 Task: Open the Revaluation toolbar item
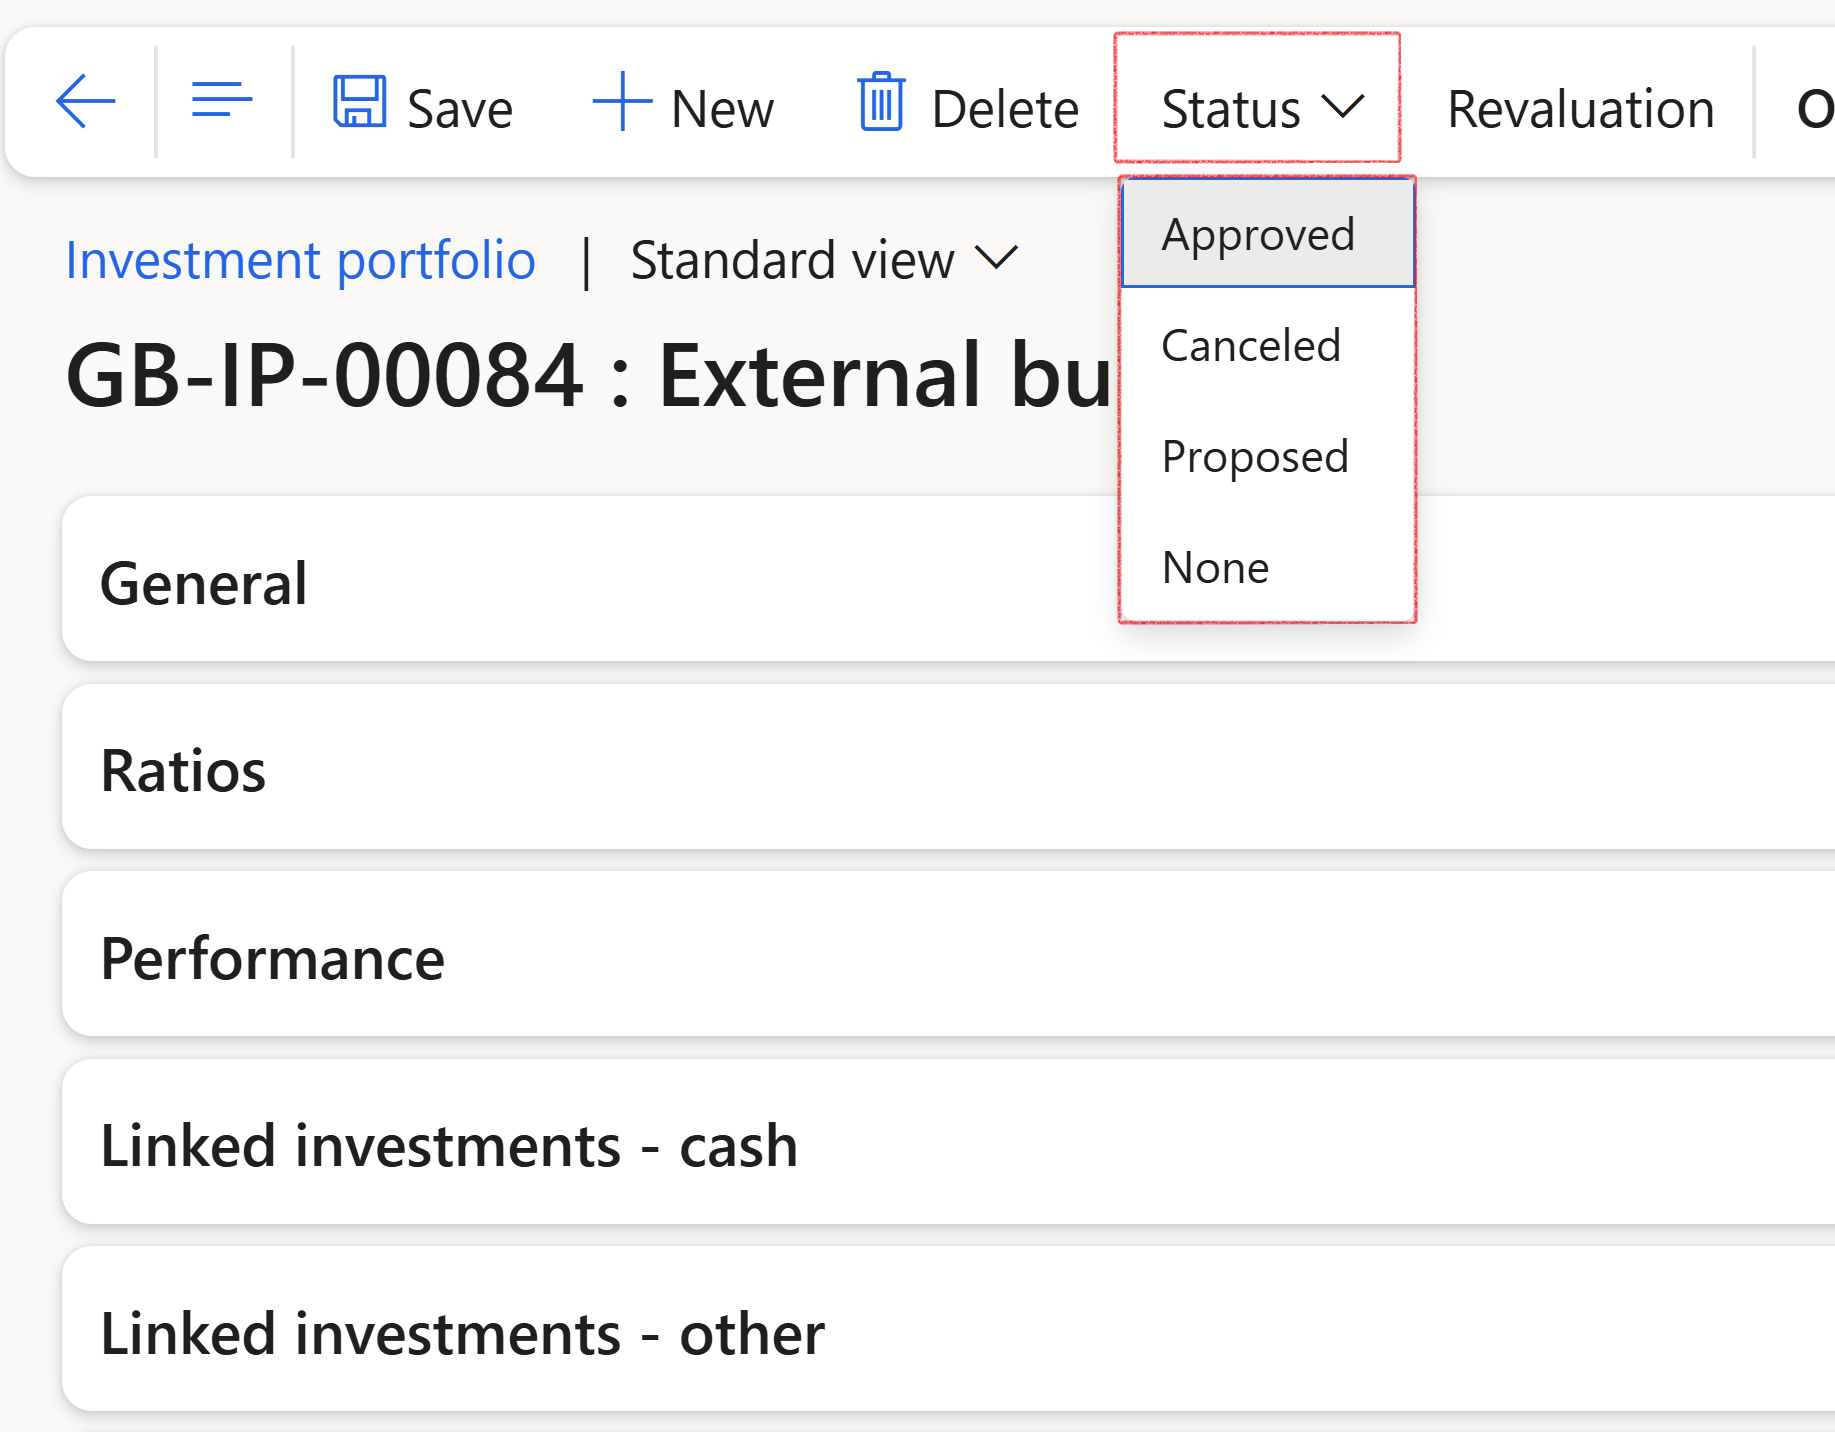pyautogui.click(x=1580, y=108)
